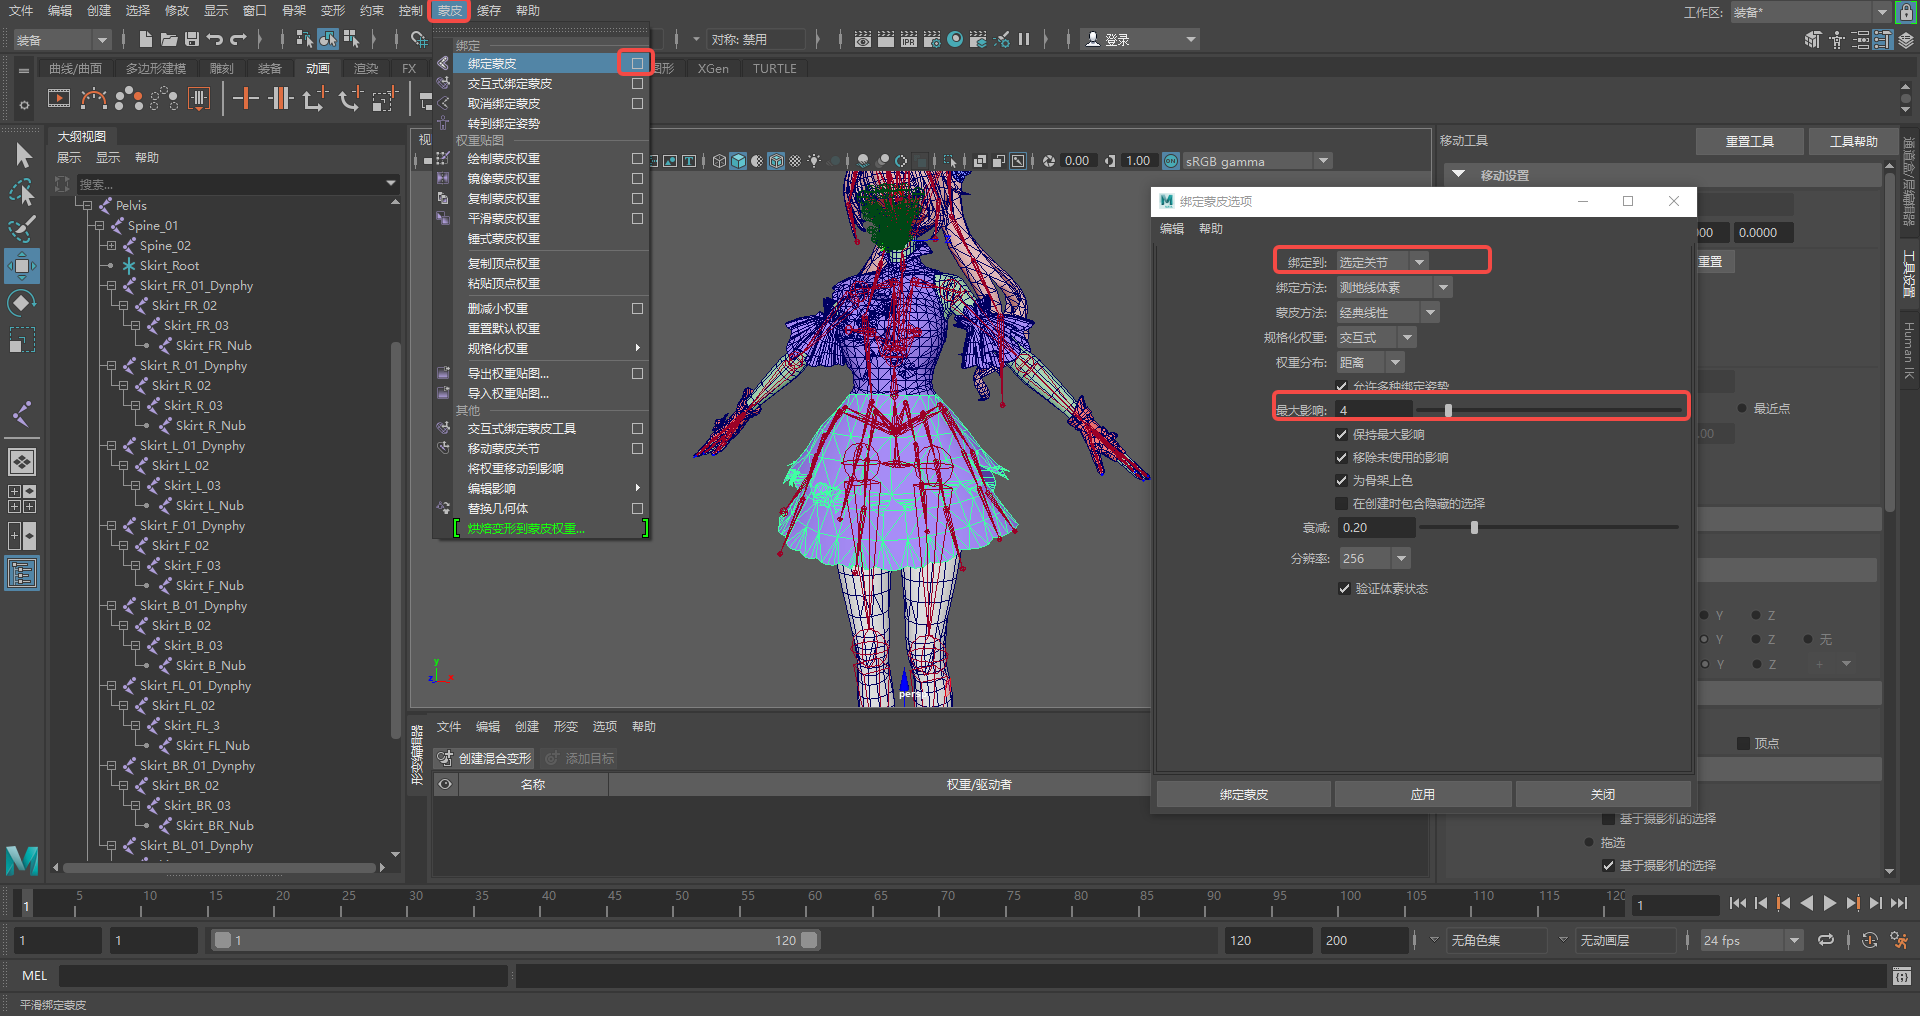Toggle sRGB gamma color management ON button
Viewport: 1920px width, 1016px height.
(x=1171, y=161)
